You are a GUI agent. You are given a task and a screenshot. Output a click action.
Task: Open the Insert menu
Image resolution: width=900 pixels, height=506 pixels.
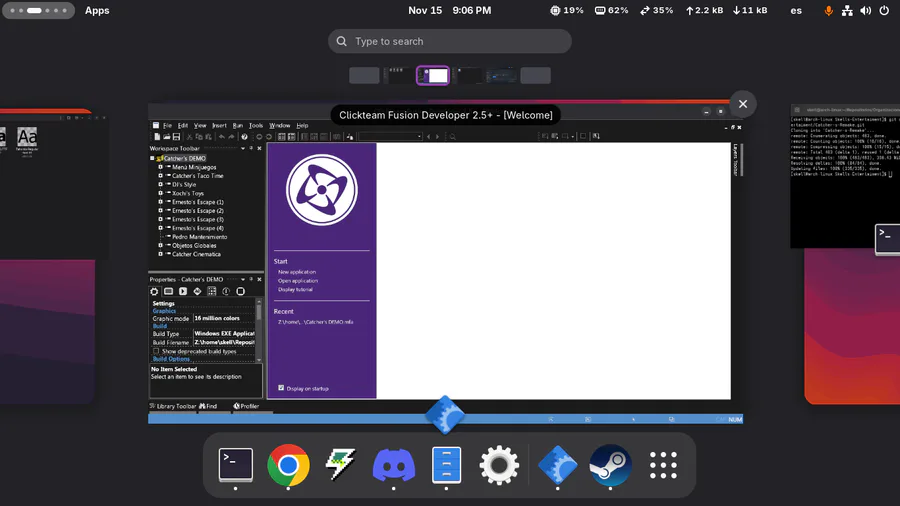click(x=219, y=126)
